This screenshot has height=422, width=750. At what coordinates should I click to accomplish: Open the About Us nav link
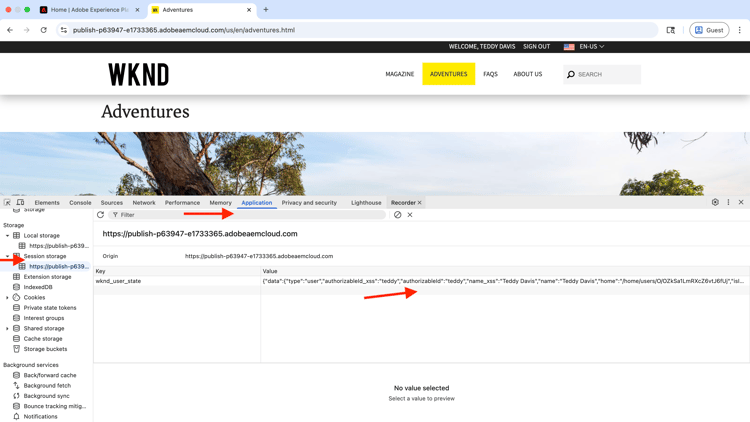[x=528, y=74]
